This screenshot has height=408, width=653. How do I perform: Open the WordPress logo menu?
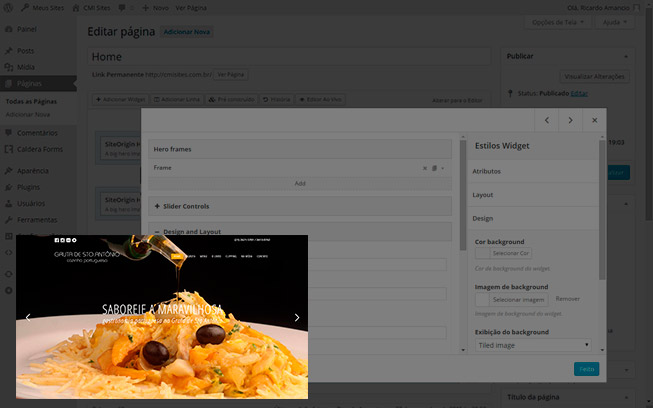(x=8, y=7)
